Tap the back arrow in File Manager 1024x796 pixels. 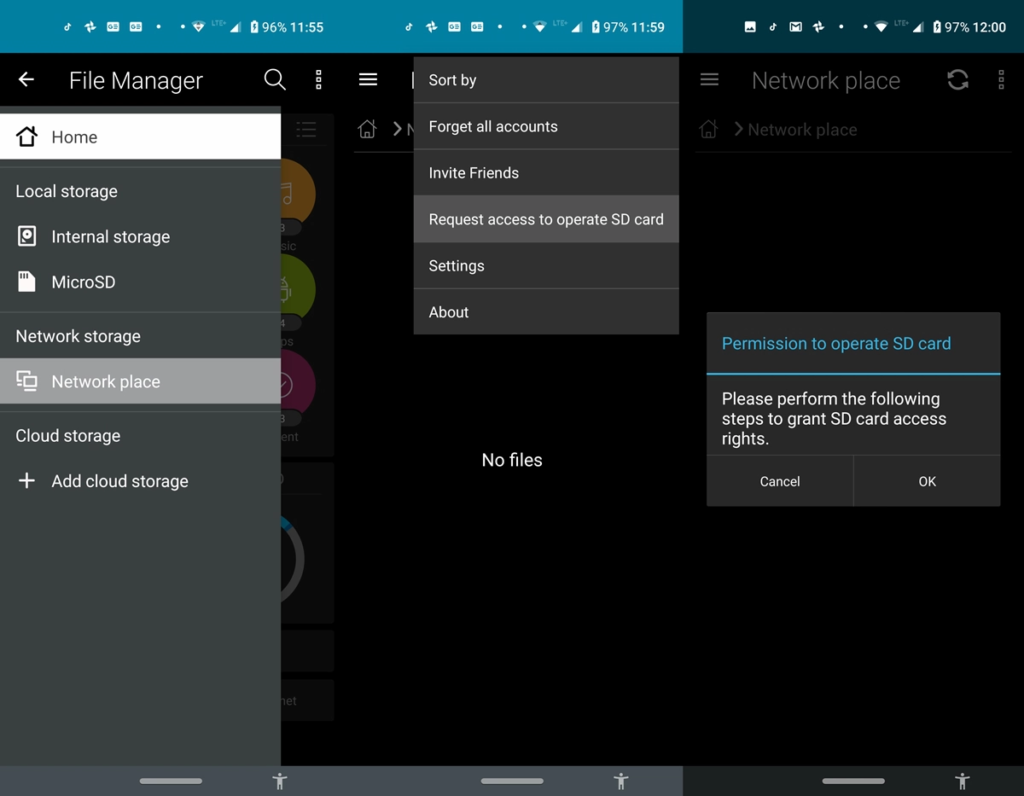coord(26,80)
